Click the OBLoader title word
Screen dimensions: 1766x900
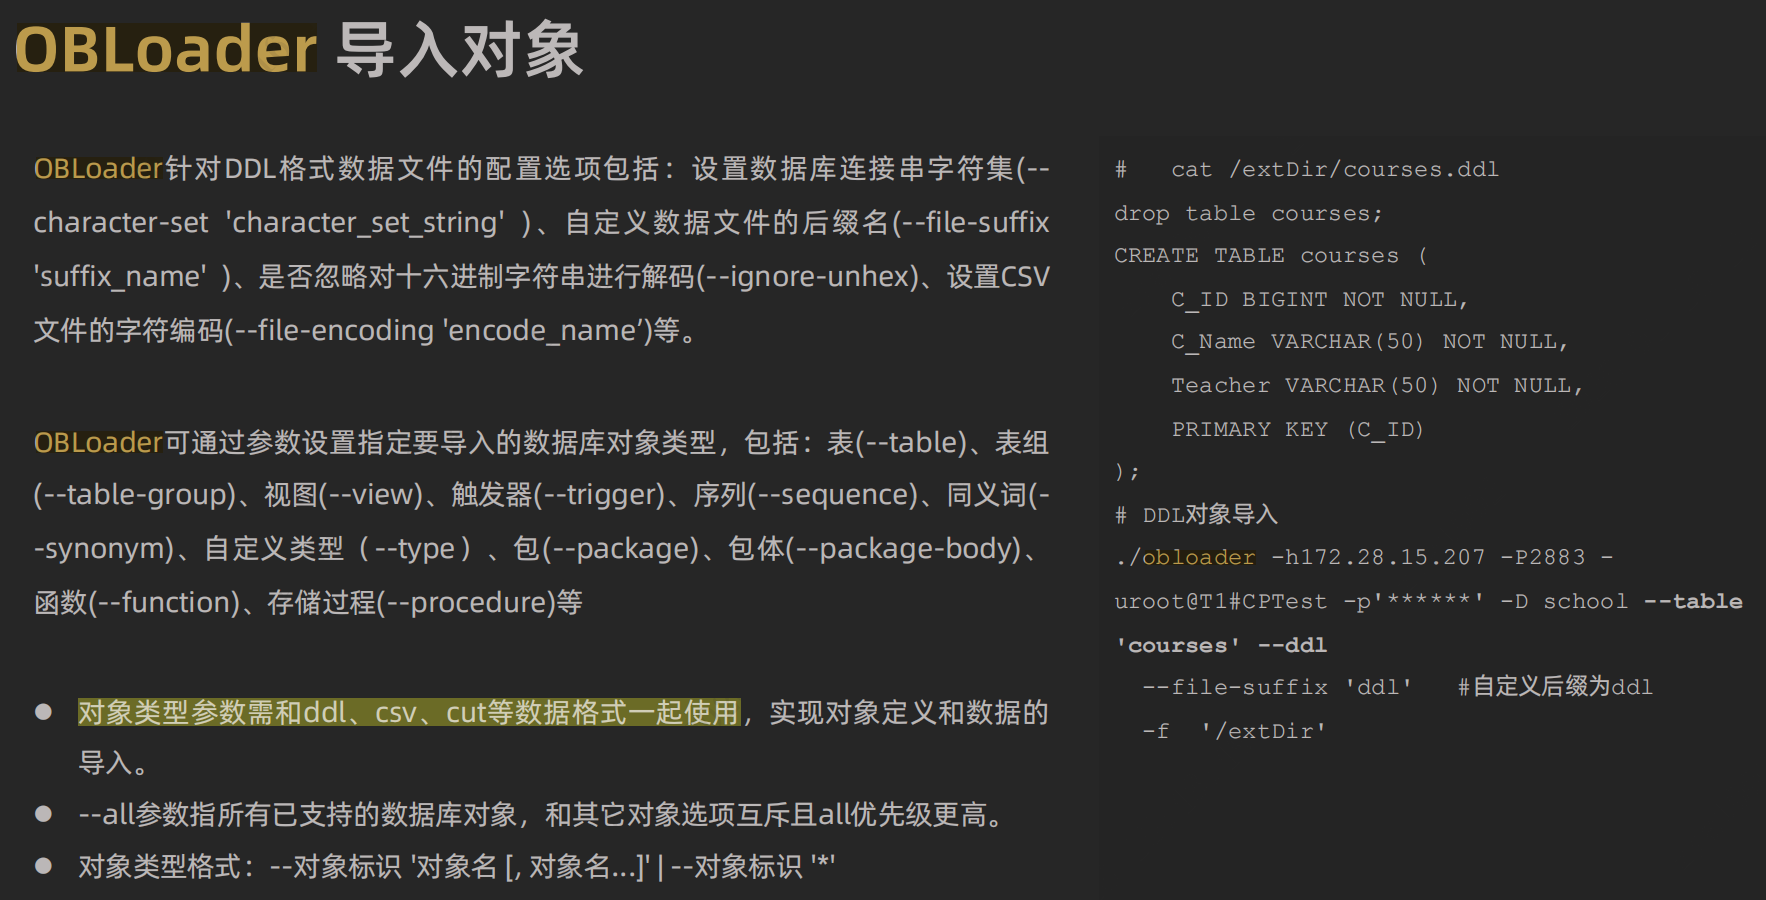[165, 50]
